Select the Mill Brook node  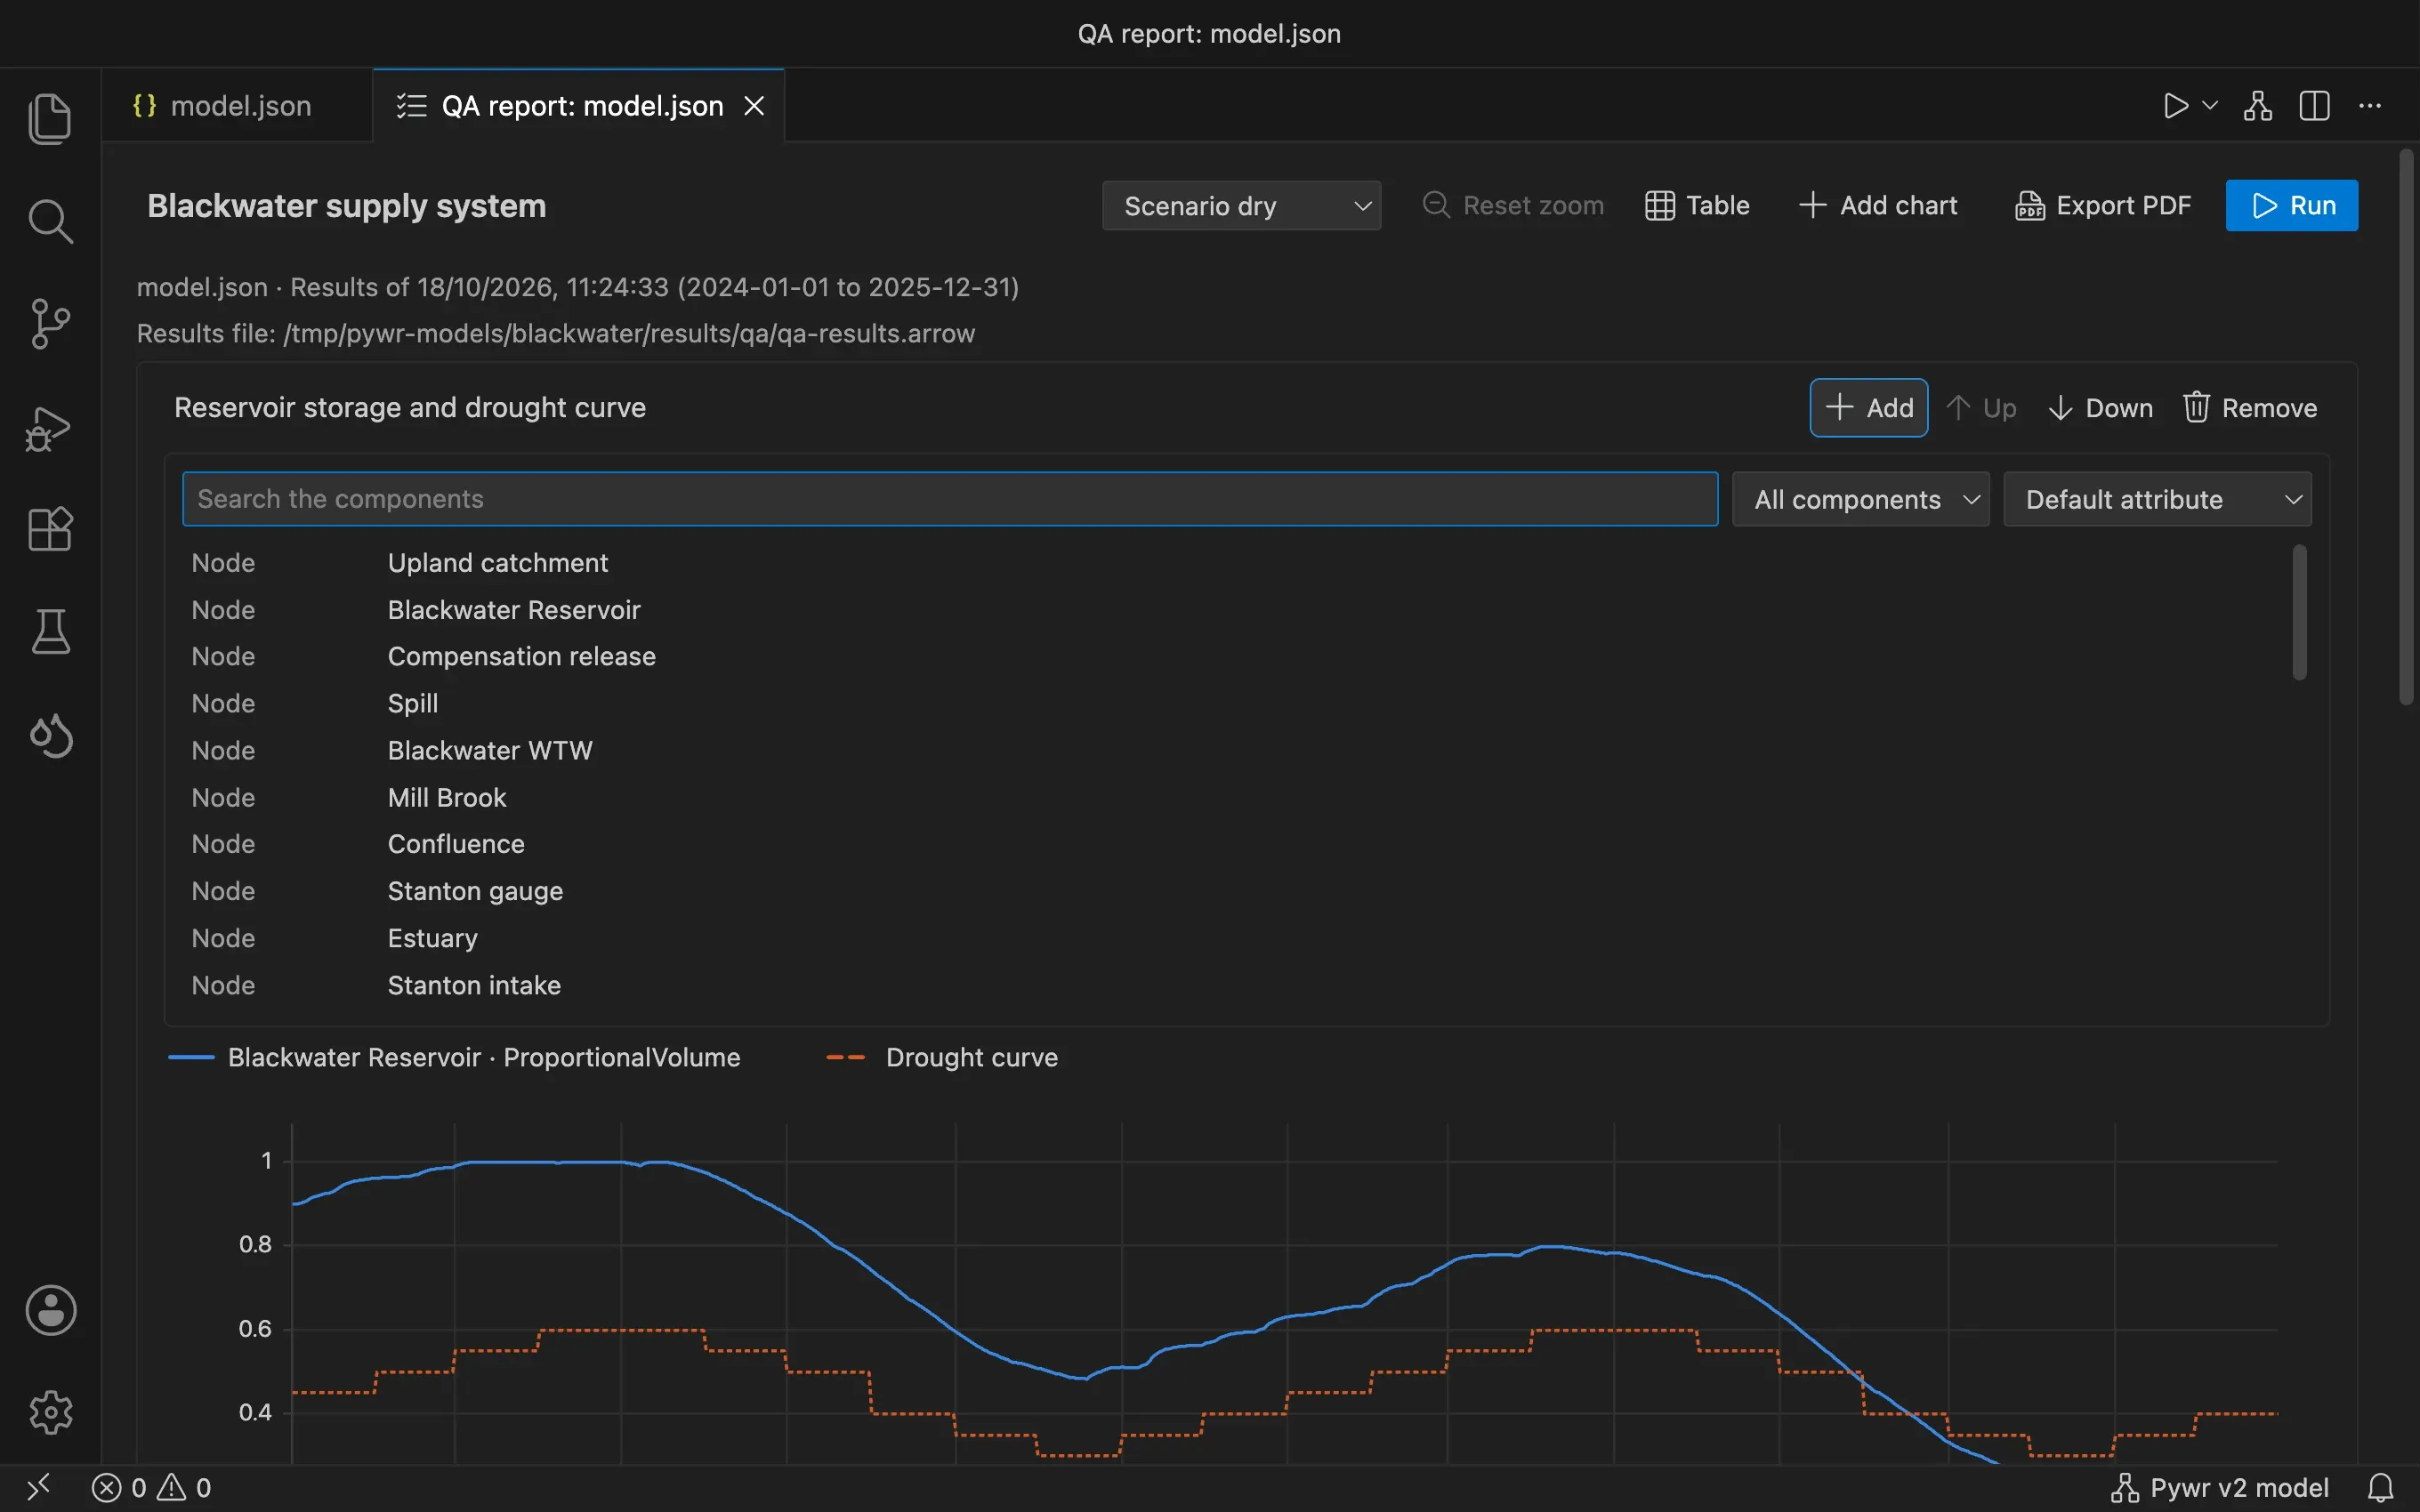(x=1235, y=798)
